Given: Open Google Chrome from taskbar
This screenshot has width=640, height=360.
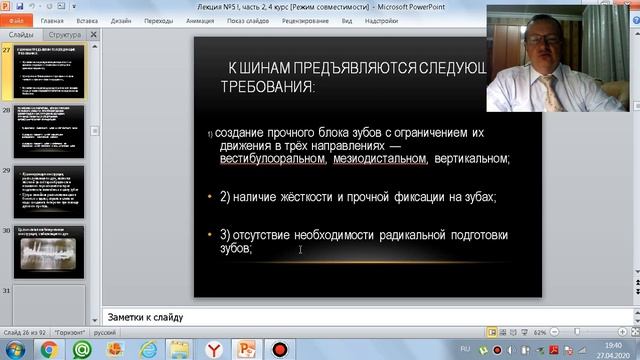Looking at the screenshot, I should click(49, 350).
